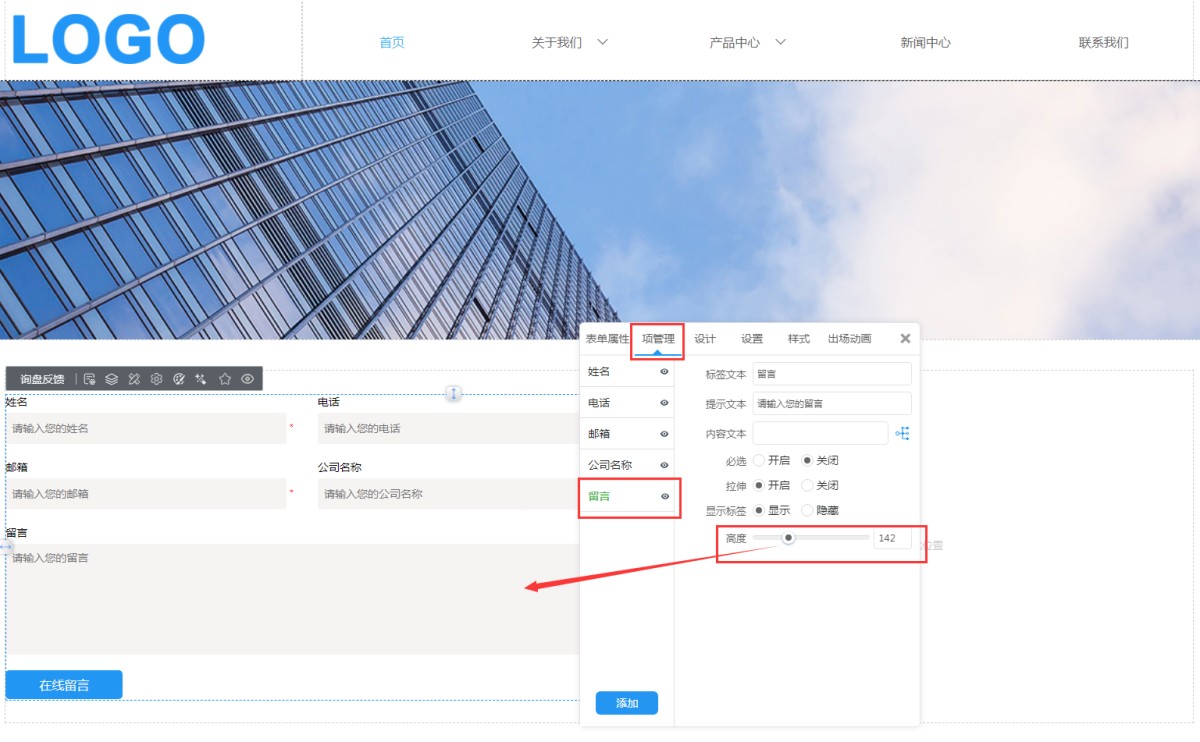Toggle visibility eye in the form toolbar
1200x742 pixels.
247,379
